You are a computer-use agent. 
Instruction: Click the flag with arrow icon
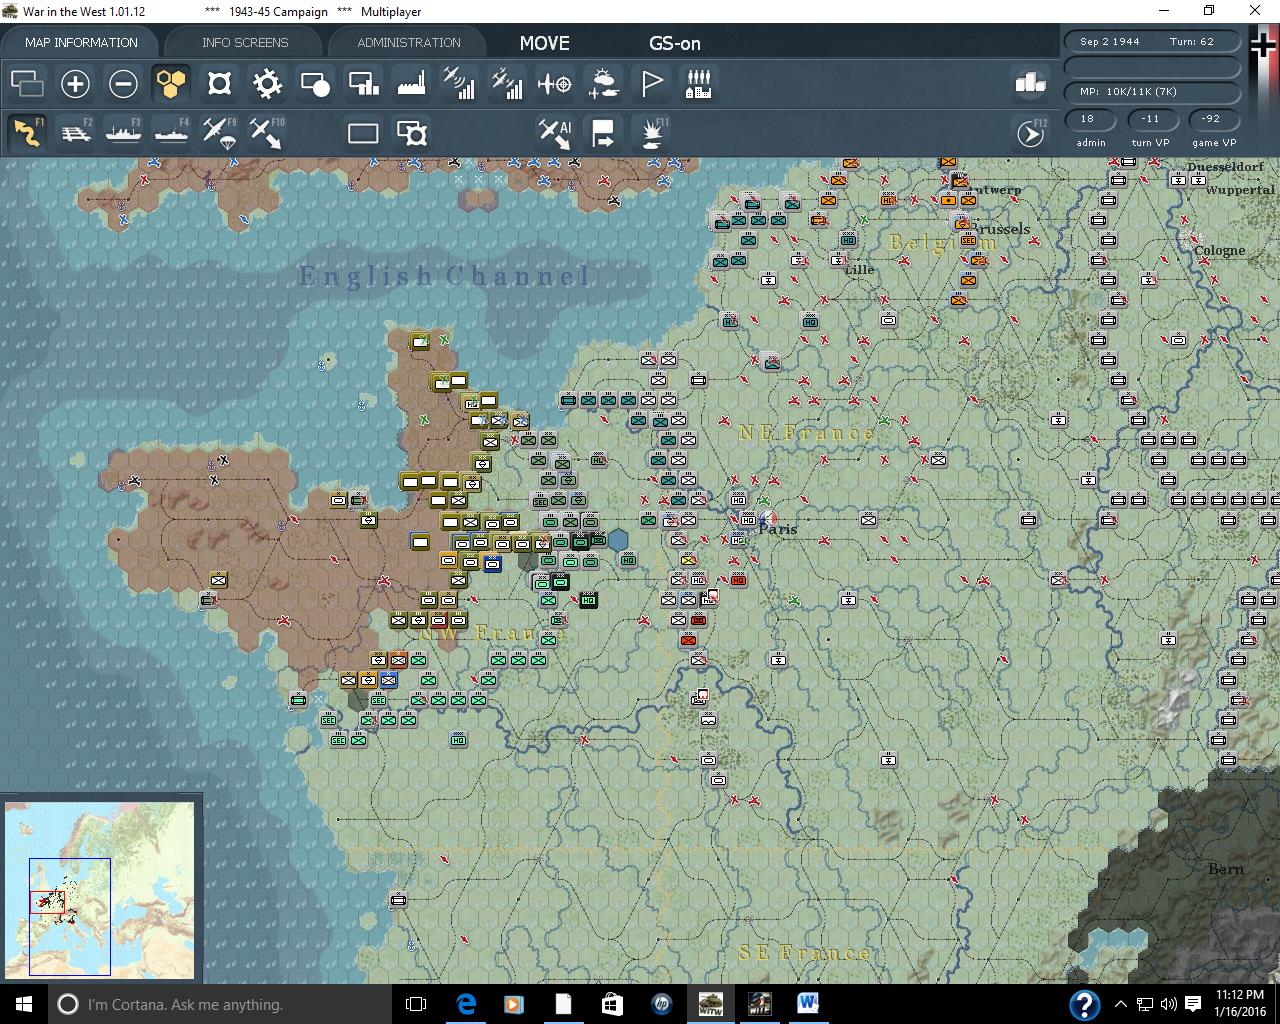(603, 133)
